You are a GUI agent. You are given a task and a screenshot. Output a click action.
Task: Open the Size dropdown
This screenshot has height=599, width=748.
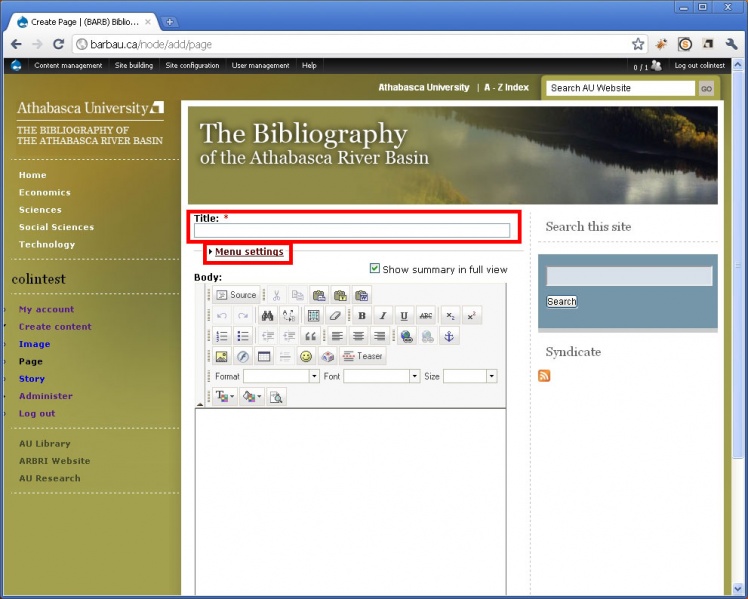tap(470, 376)
